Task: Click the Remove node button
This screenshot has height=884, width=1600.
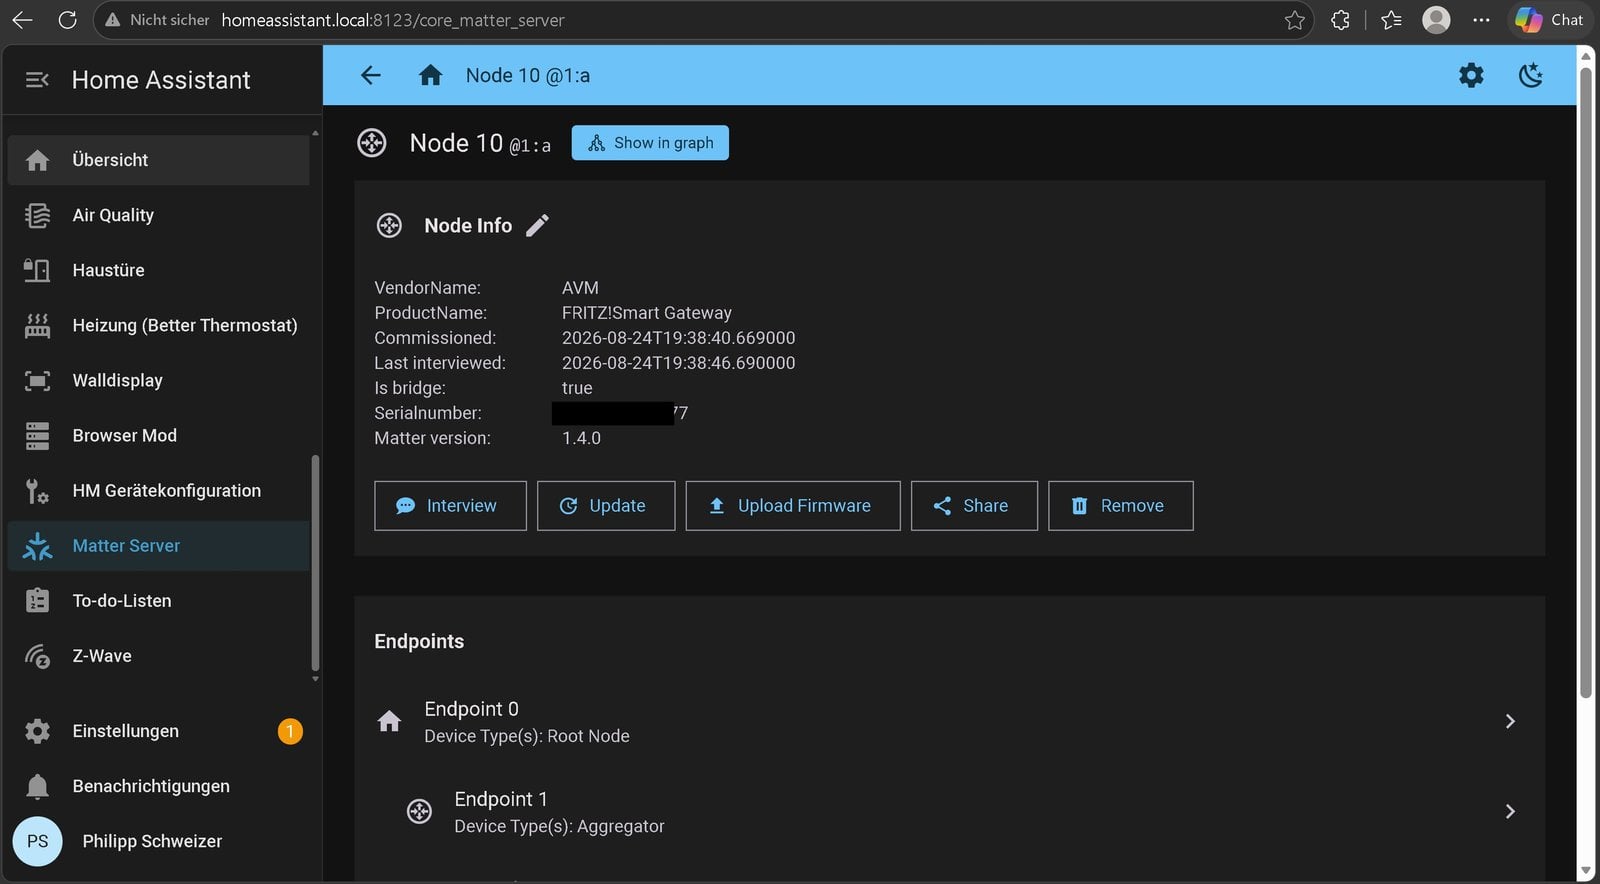Action: tap(1121, 506)
